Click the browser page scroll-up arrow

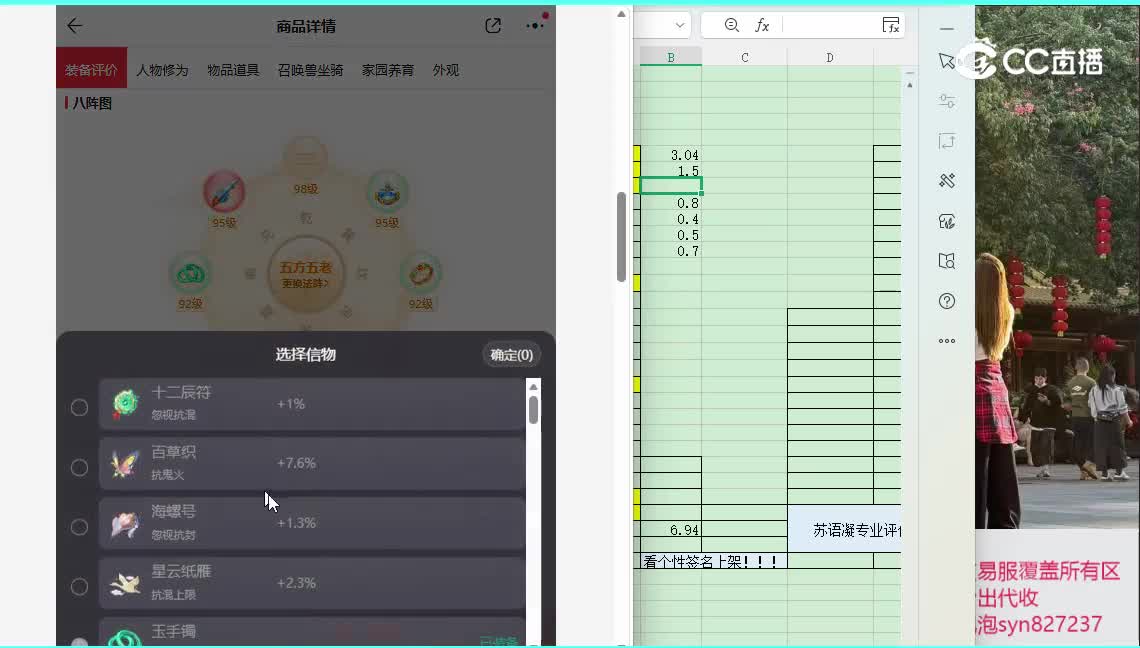(621, 14)
